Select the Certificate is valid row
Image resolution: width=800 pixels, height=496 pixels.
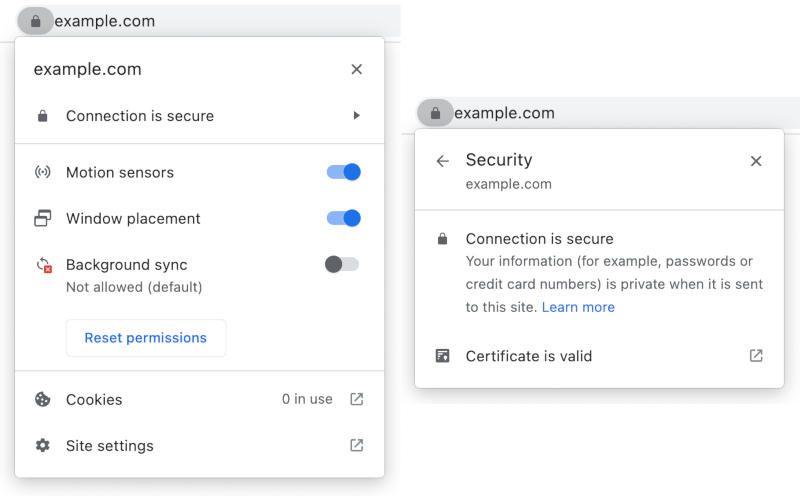529,356
